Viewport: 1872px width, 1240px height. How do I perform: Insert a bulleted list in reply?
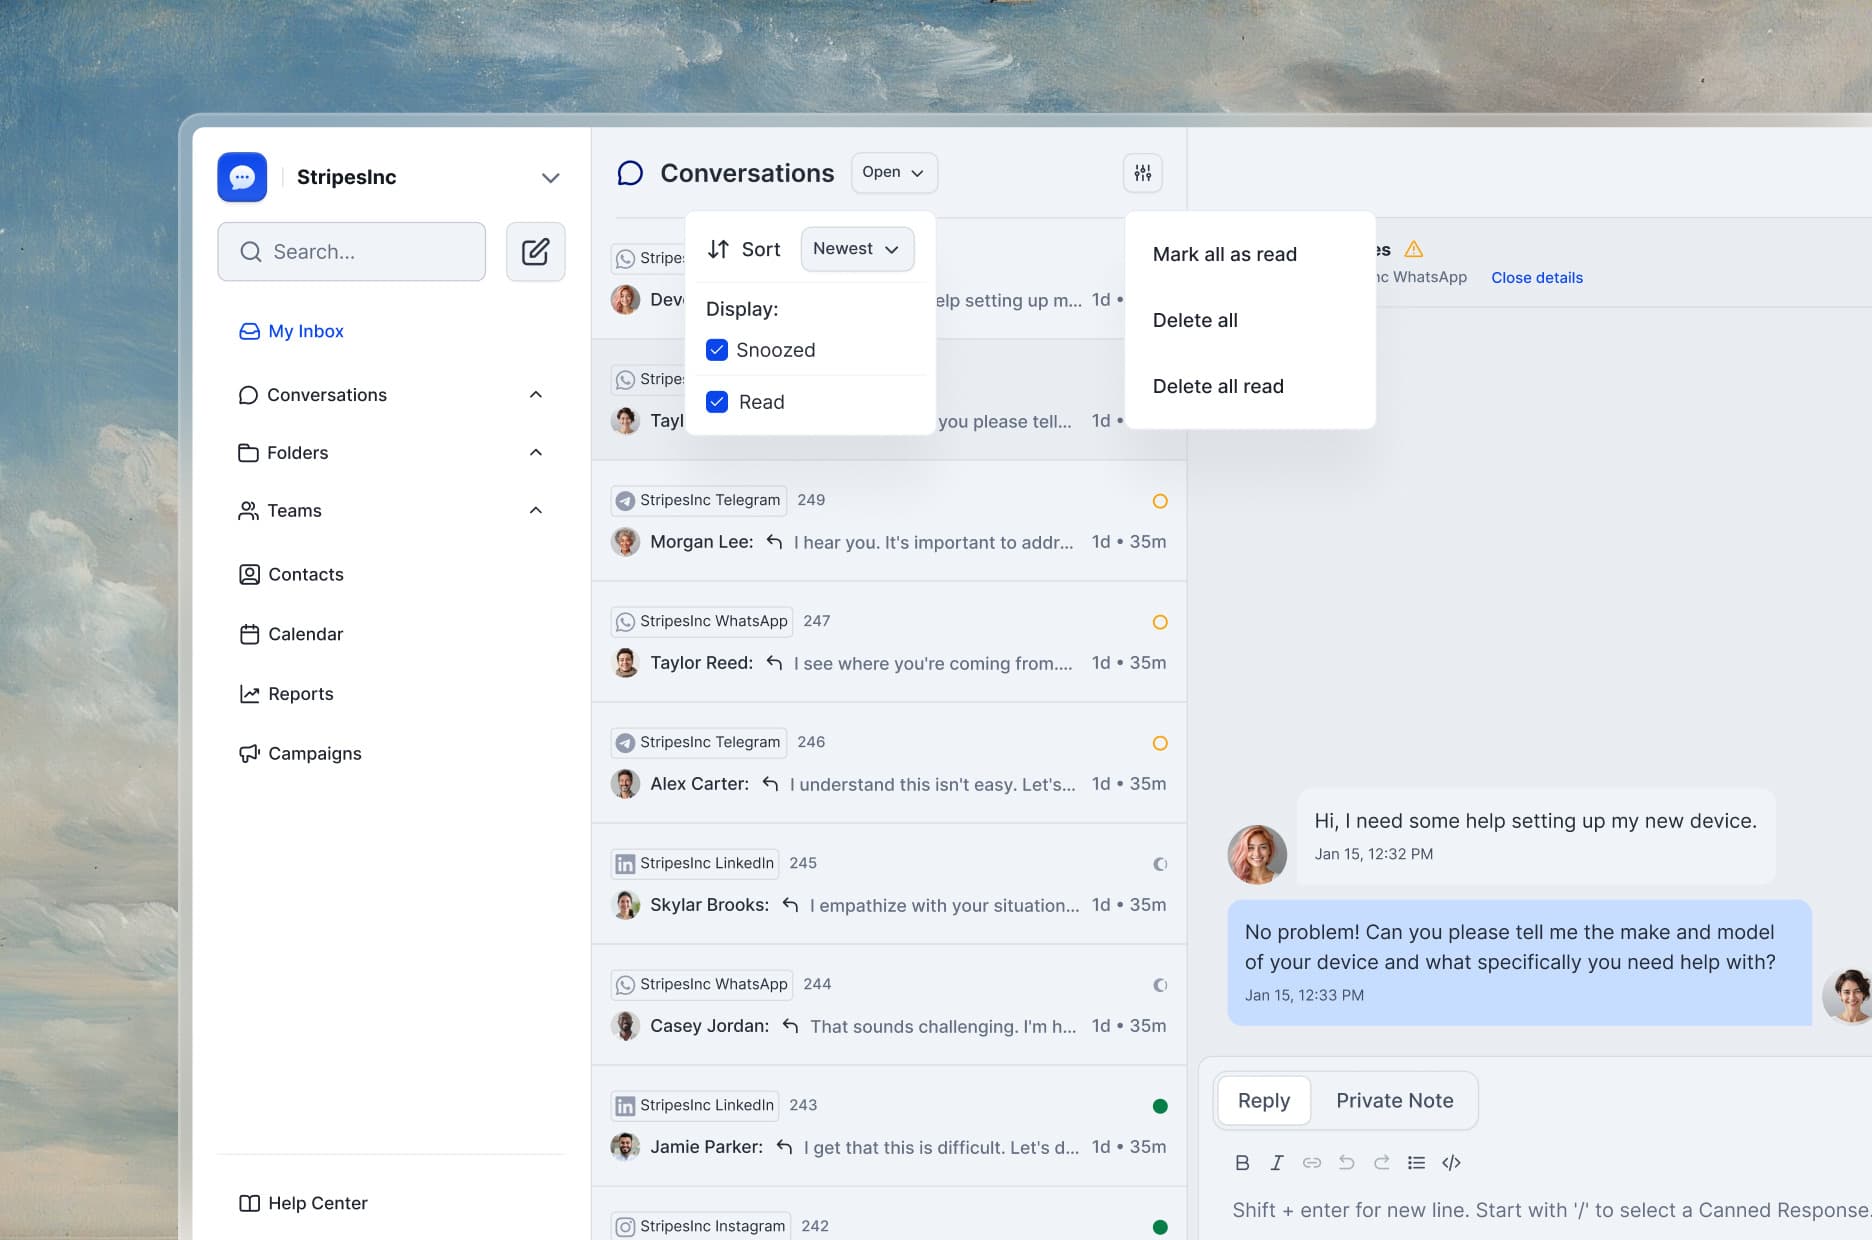(1416, 1162)
